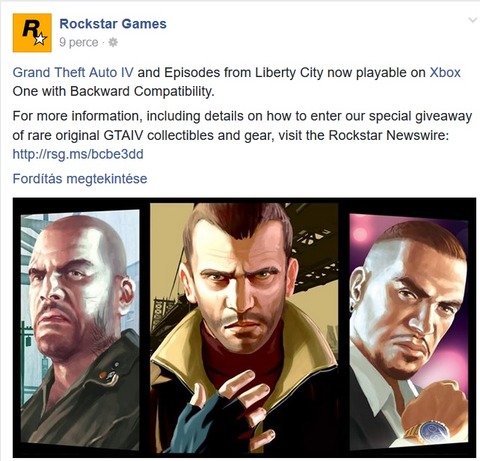Click the star in the Rockstar logo
The image size is (480, 461).
tap(40, 39)
